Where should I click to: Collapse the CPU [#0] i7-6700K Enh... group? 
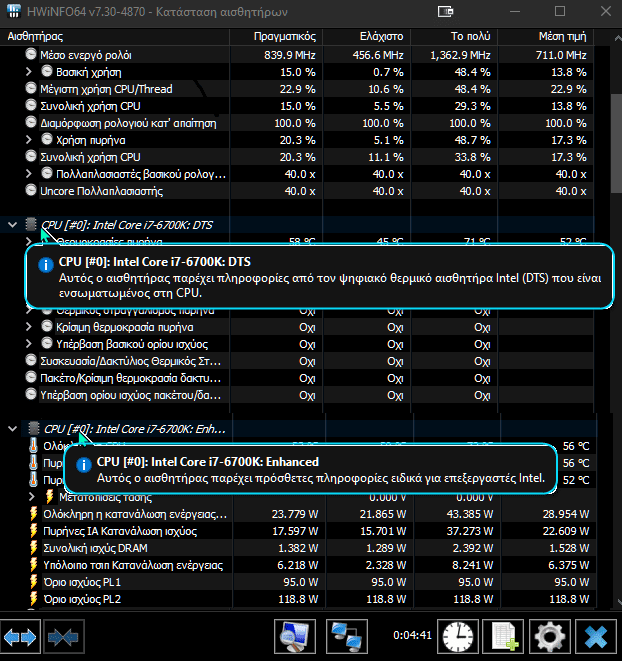13,429
